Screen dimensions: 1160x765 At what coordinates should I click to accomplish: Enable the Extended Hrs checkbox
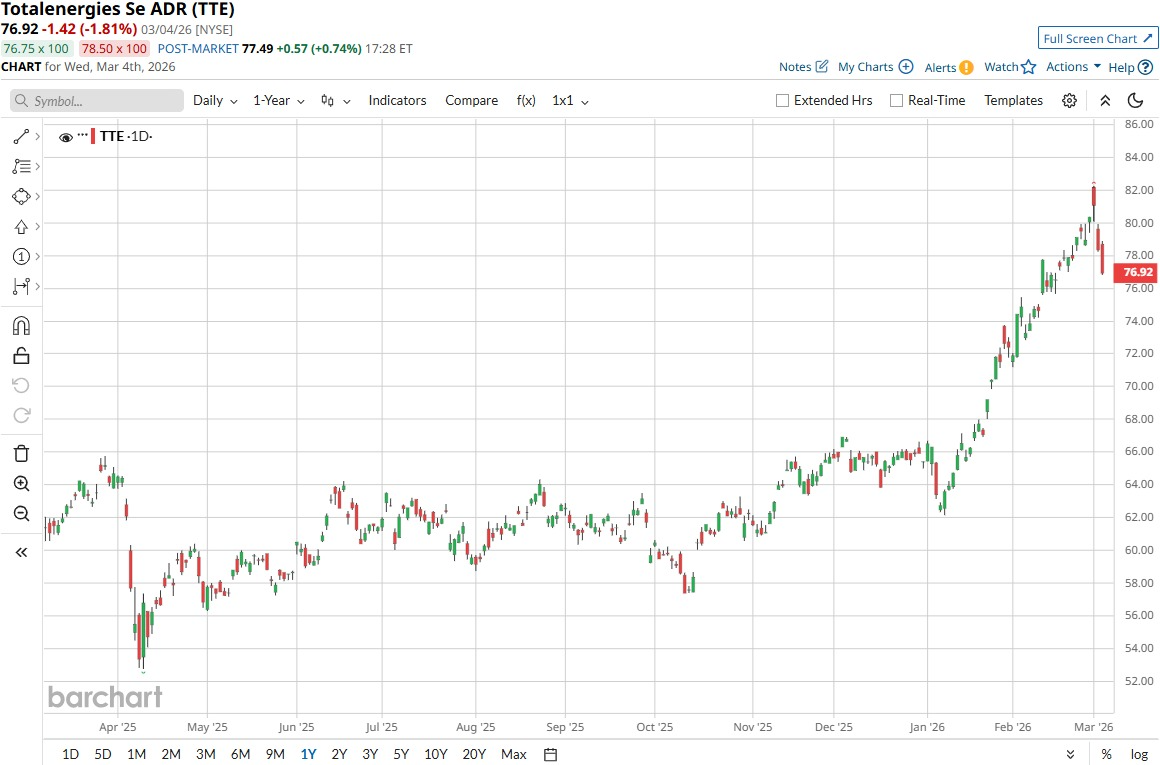(x=783, y=100)
